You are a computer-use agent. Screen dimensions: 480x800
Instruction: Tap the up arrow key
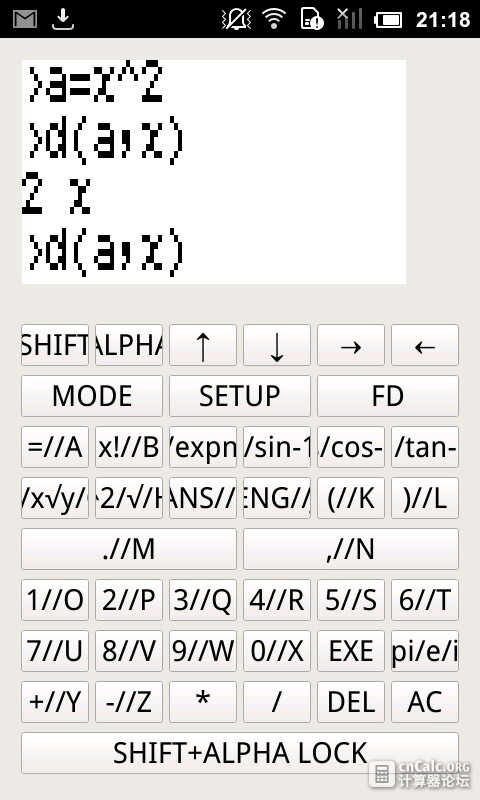click(203, 345)
